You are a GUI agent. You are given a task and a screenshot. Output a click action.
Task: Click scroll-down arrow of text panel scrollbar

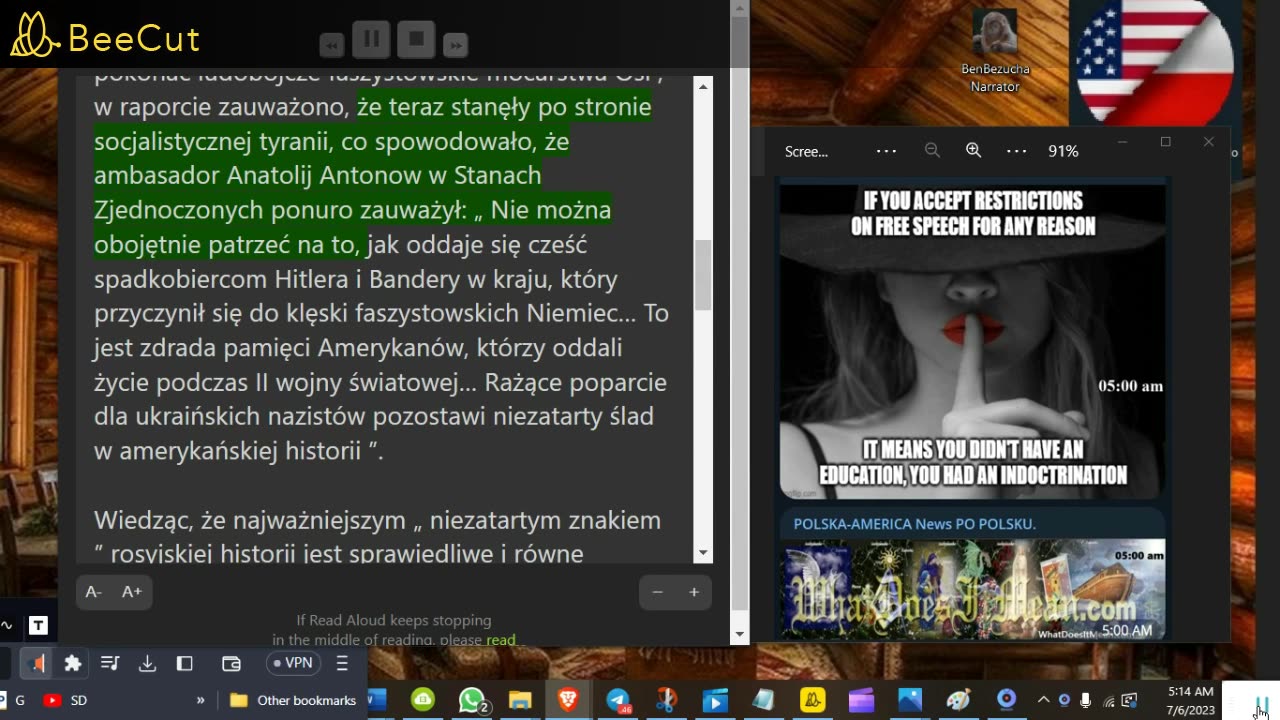click(703, 553)
